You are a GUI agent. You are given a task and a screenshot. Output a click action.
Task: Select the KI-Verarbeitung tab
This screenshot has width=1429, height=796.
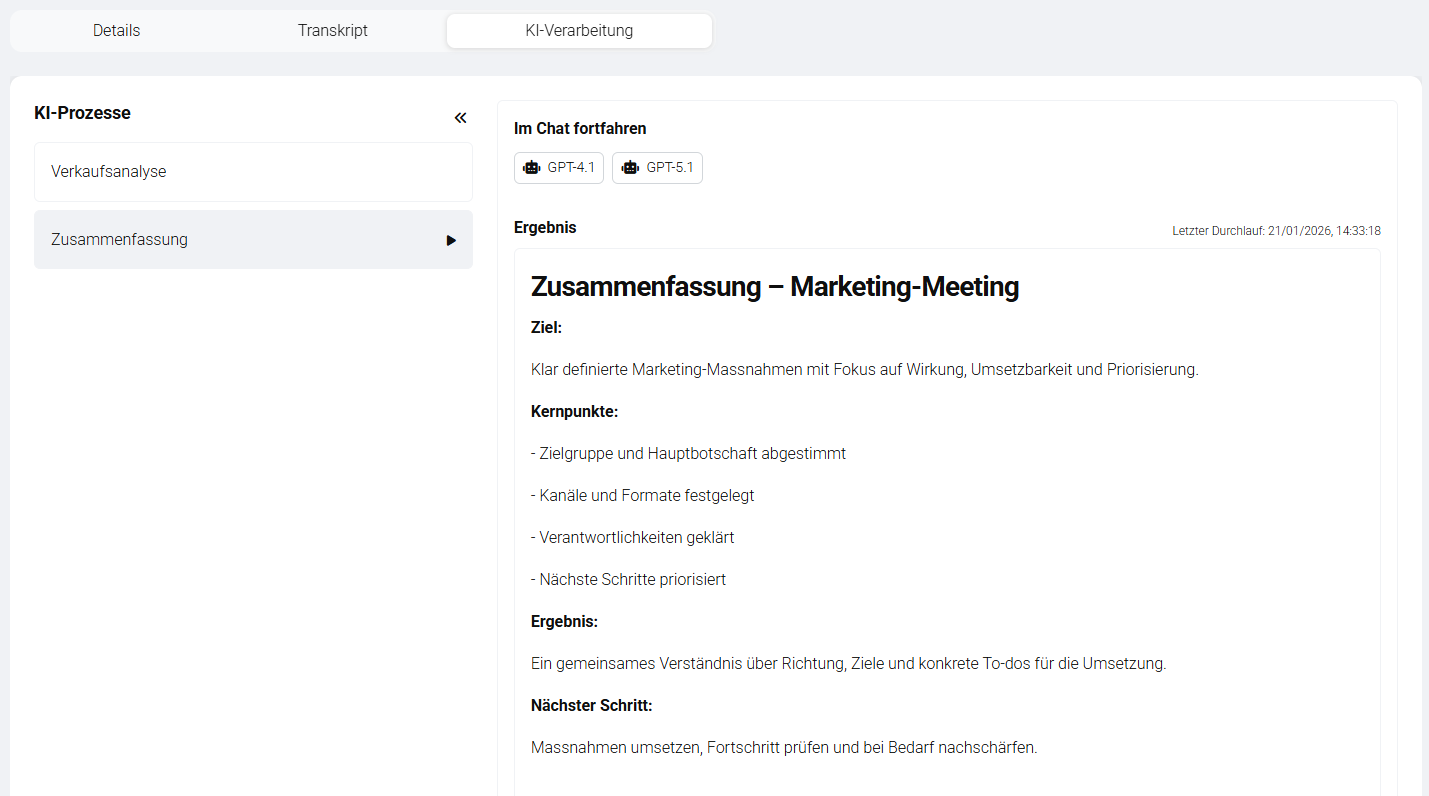click(578, 30)
